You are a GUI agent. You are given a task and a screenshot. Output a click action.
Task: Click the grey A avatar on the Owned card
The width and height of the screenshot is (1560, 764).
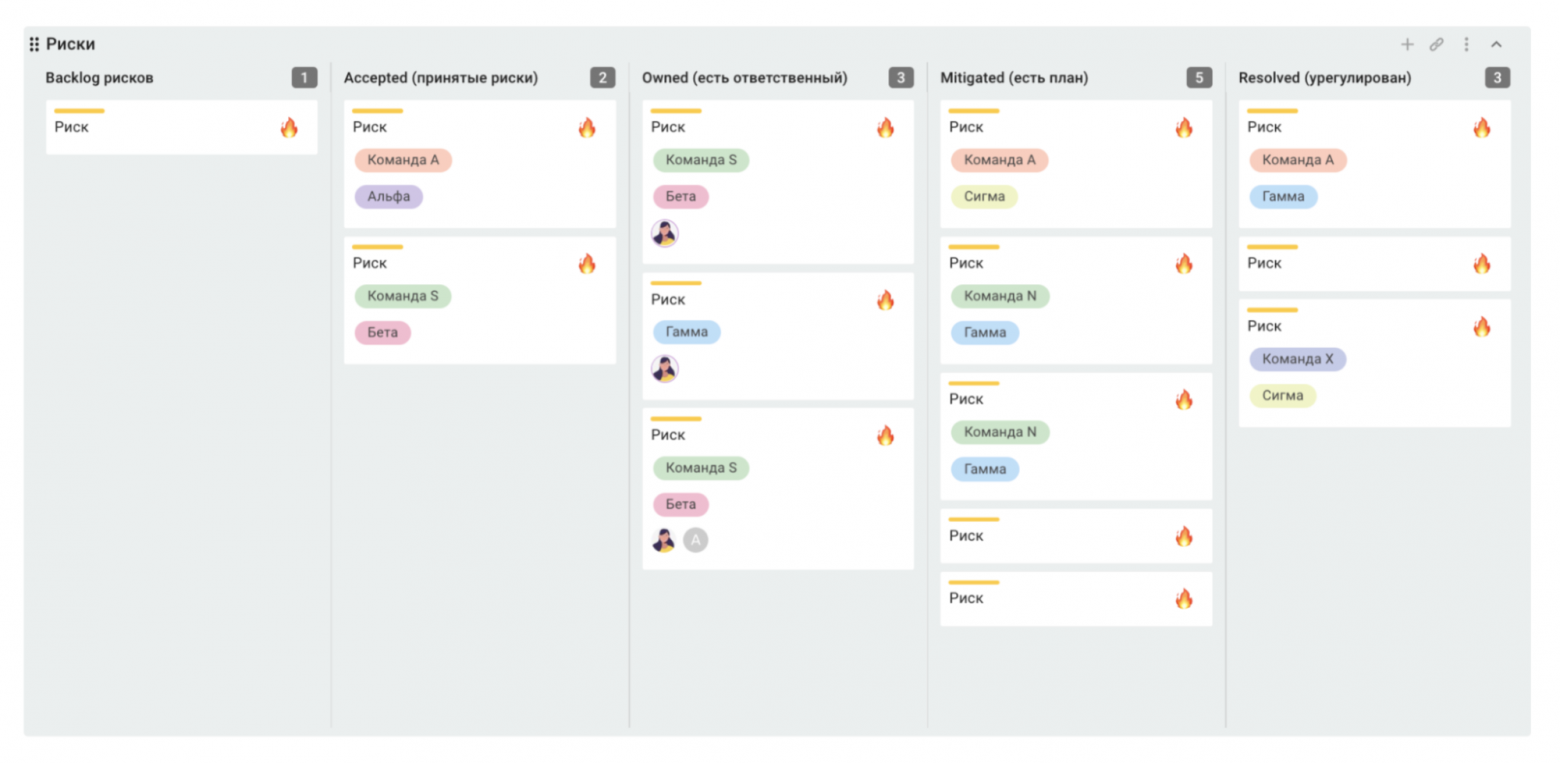tap(696, 540)
